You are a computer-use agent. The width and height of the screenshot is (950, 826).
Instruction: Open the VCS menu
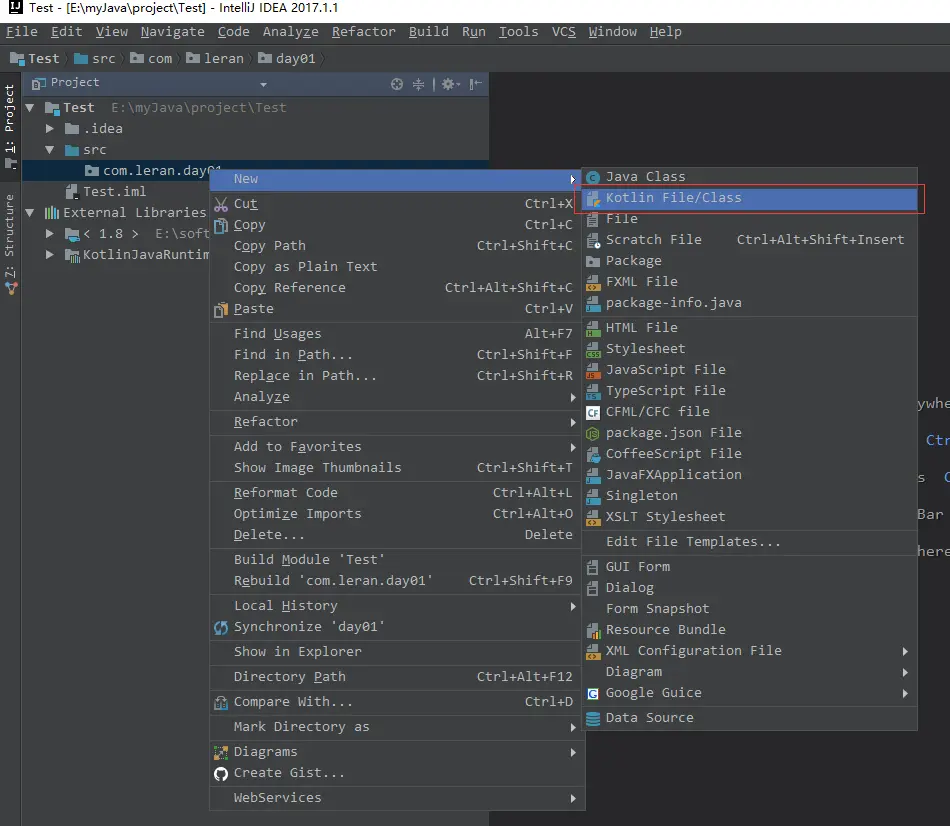tap(563, 32)
